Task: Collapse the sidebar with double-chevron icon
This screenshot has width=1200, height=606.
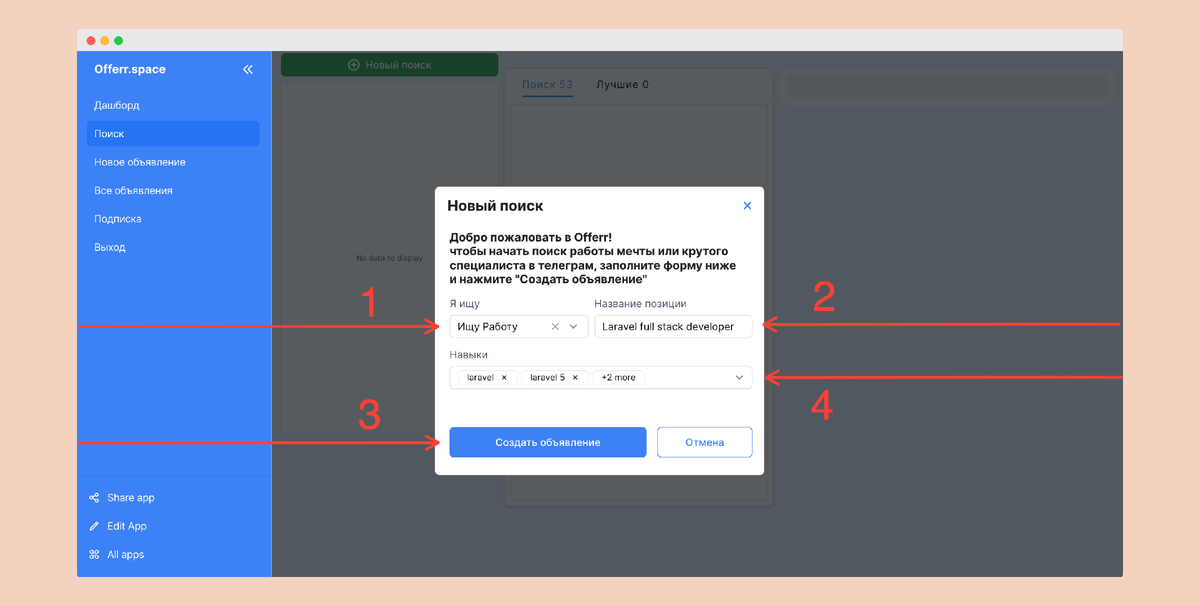Action: pyautogui.click(x=248, y=70)
